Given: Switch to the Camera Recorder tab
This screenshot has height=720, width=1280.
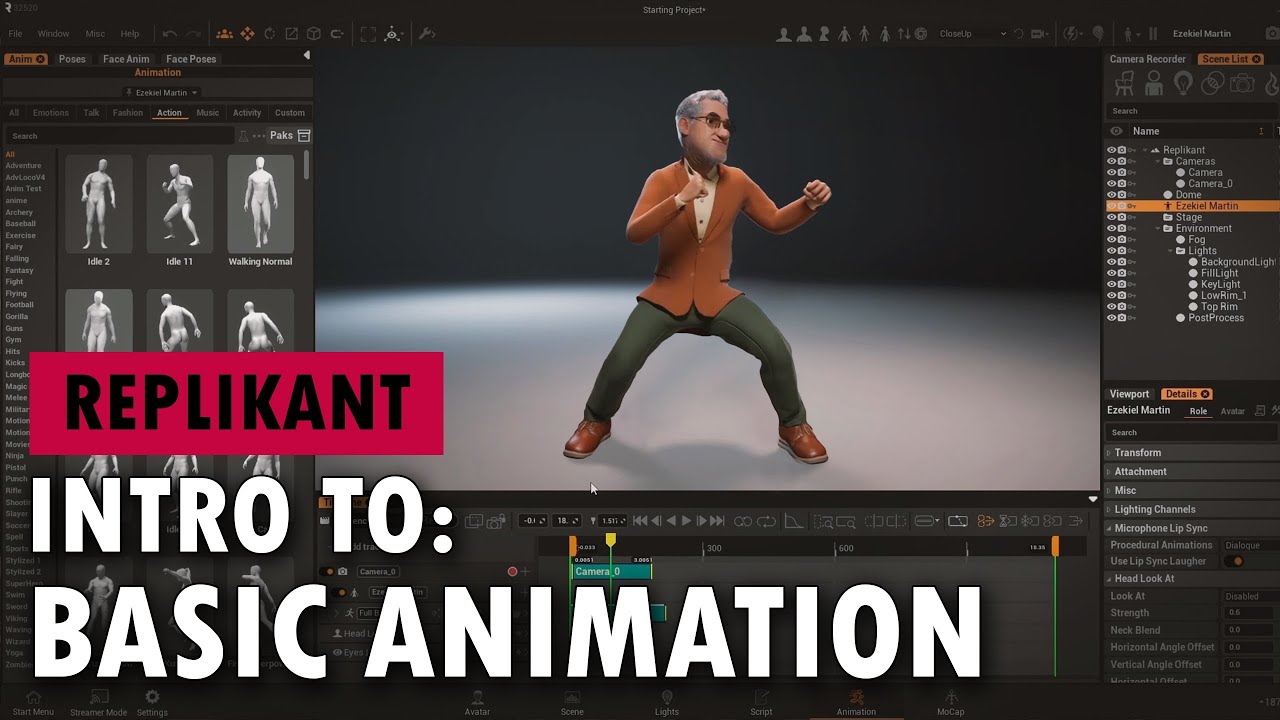Looking at the screenshot, I should click(x=1147, y=59).
